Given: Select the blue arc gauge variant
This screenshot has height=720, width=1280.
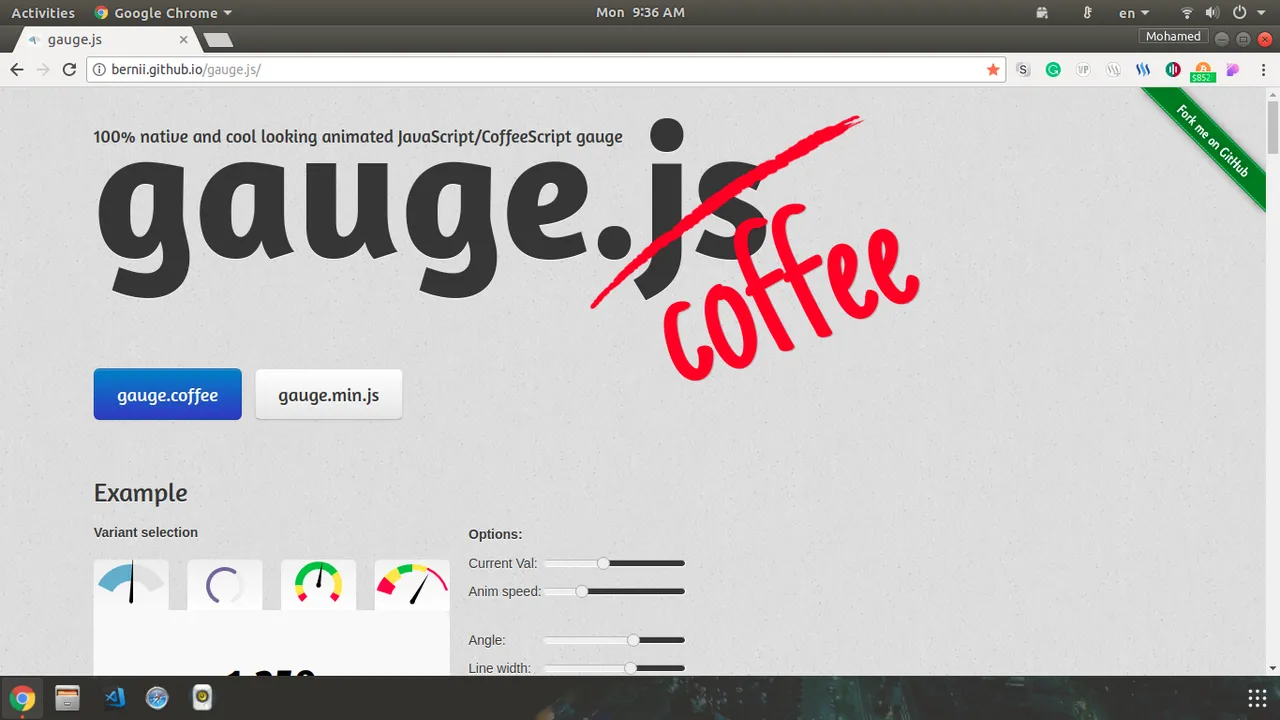Looking at the screenshot, I should [x=131, y=584].
